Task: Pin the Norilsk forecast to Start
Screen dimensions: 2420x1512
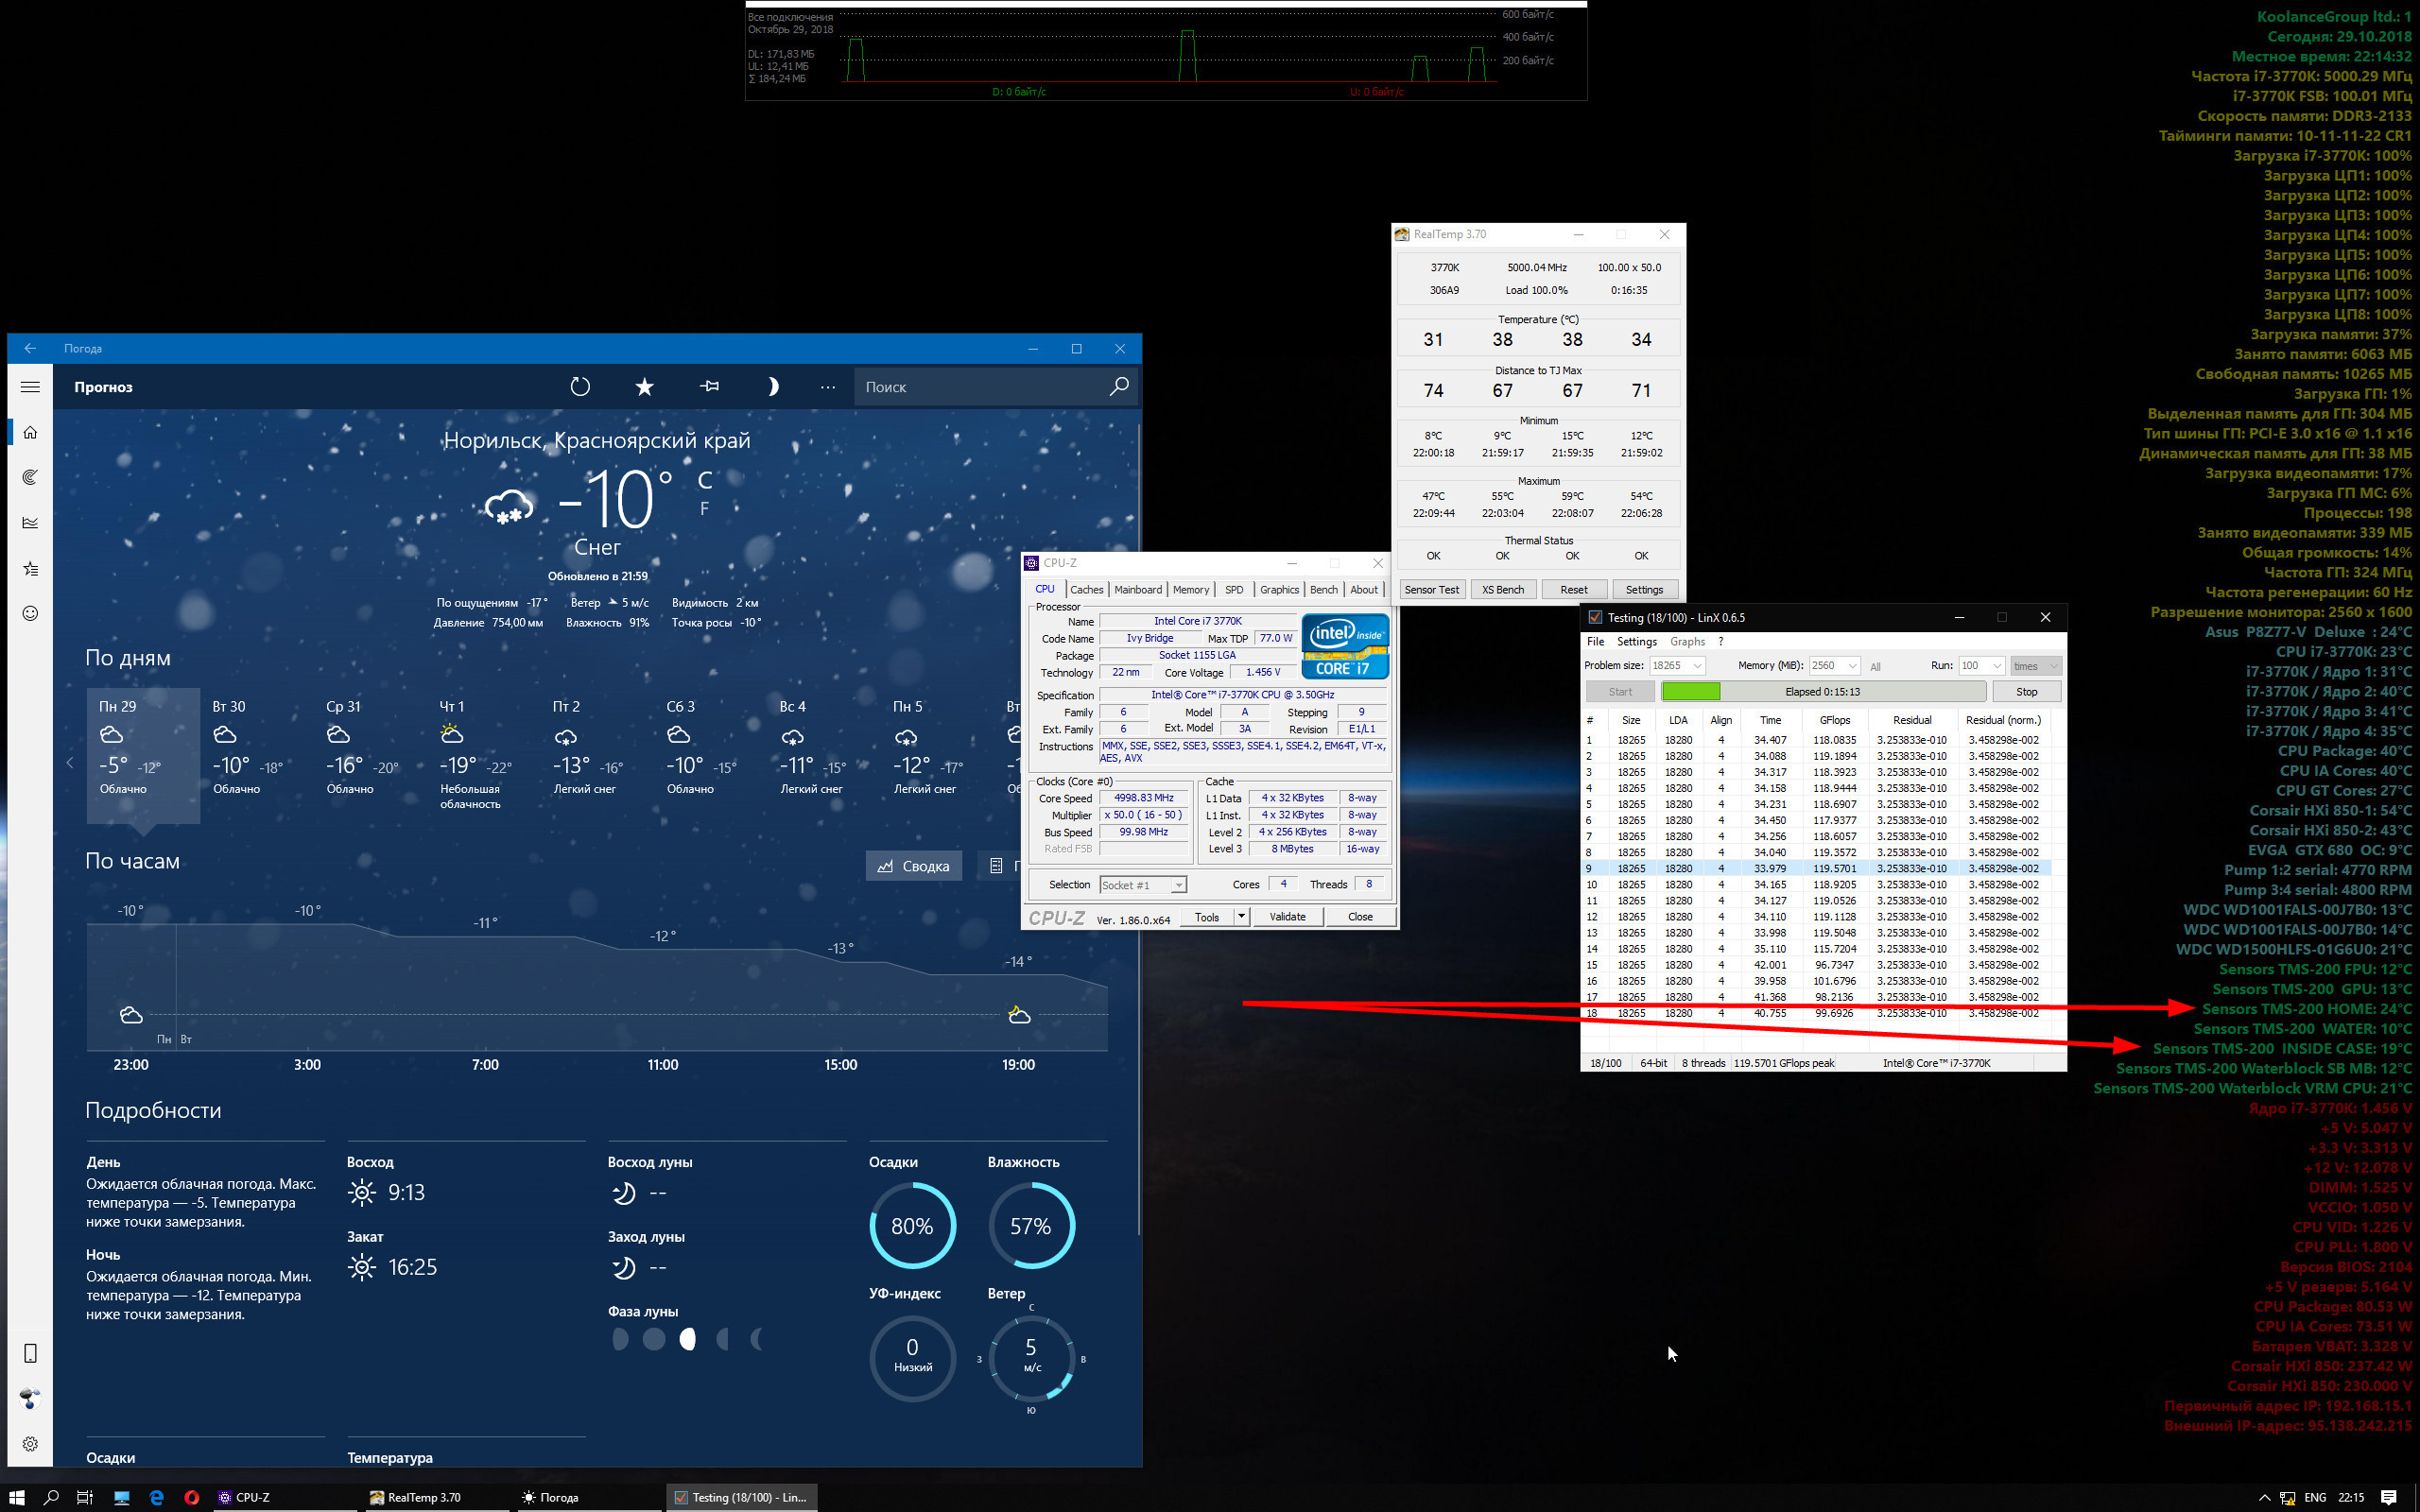Action: coord(709,387)
